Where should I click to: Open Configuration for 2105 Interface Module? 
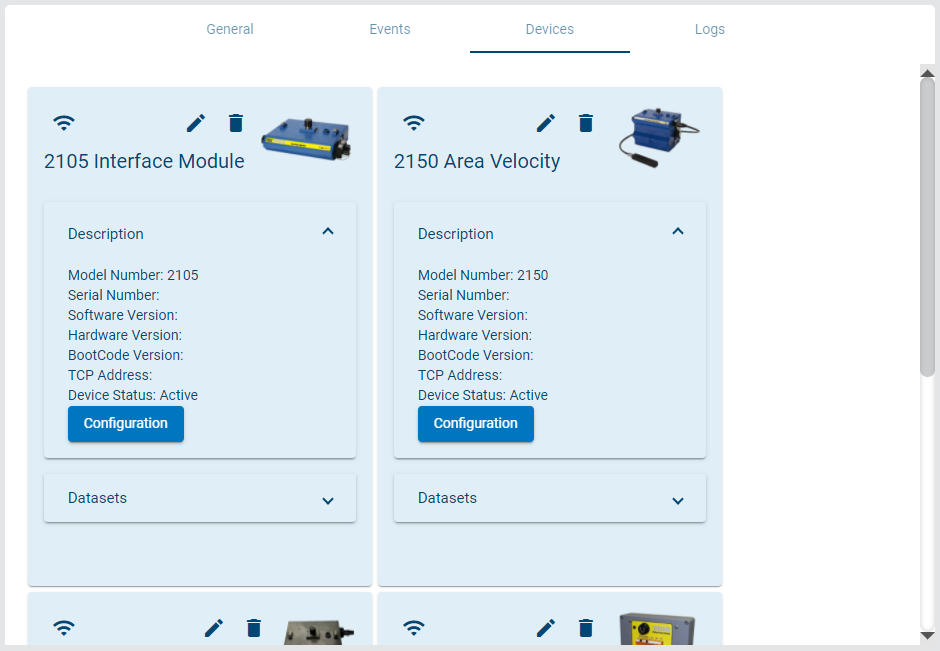coord(126,424)
